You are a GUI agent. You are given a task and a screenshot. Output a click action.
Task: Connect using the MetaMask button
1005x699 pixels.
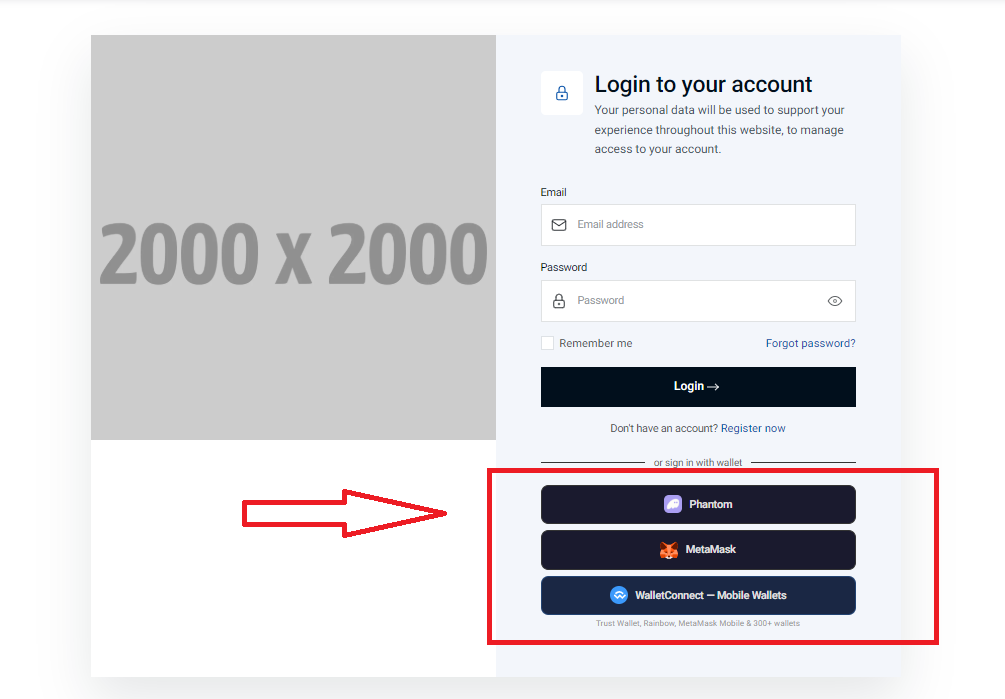[698, 550]
